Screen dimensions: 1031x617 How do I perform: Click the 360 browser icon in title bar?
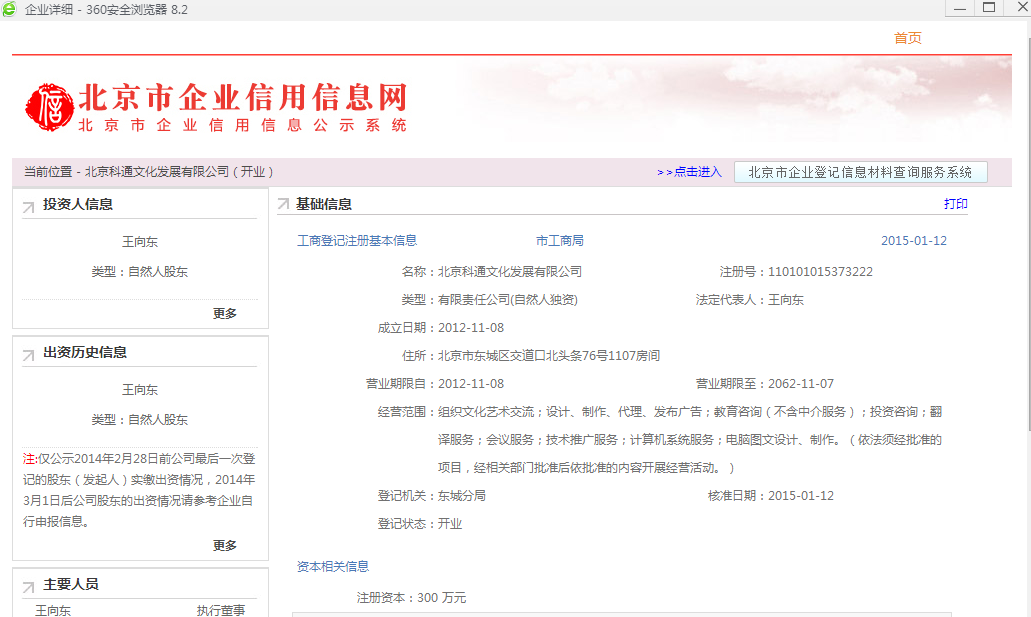[x=9, y=9]
